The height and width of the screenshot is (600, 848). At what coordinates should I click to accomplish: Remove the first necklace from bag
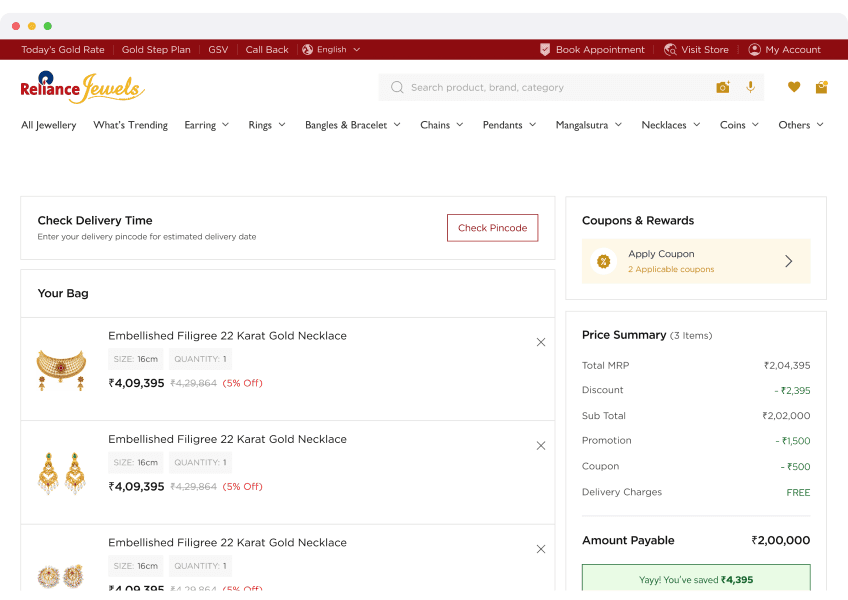pos(541,342)
